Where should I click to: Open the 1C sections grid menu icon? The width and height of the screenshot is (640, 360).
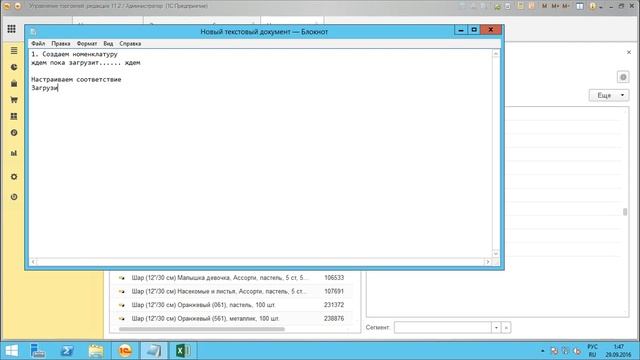click(x=11, y=29)
